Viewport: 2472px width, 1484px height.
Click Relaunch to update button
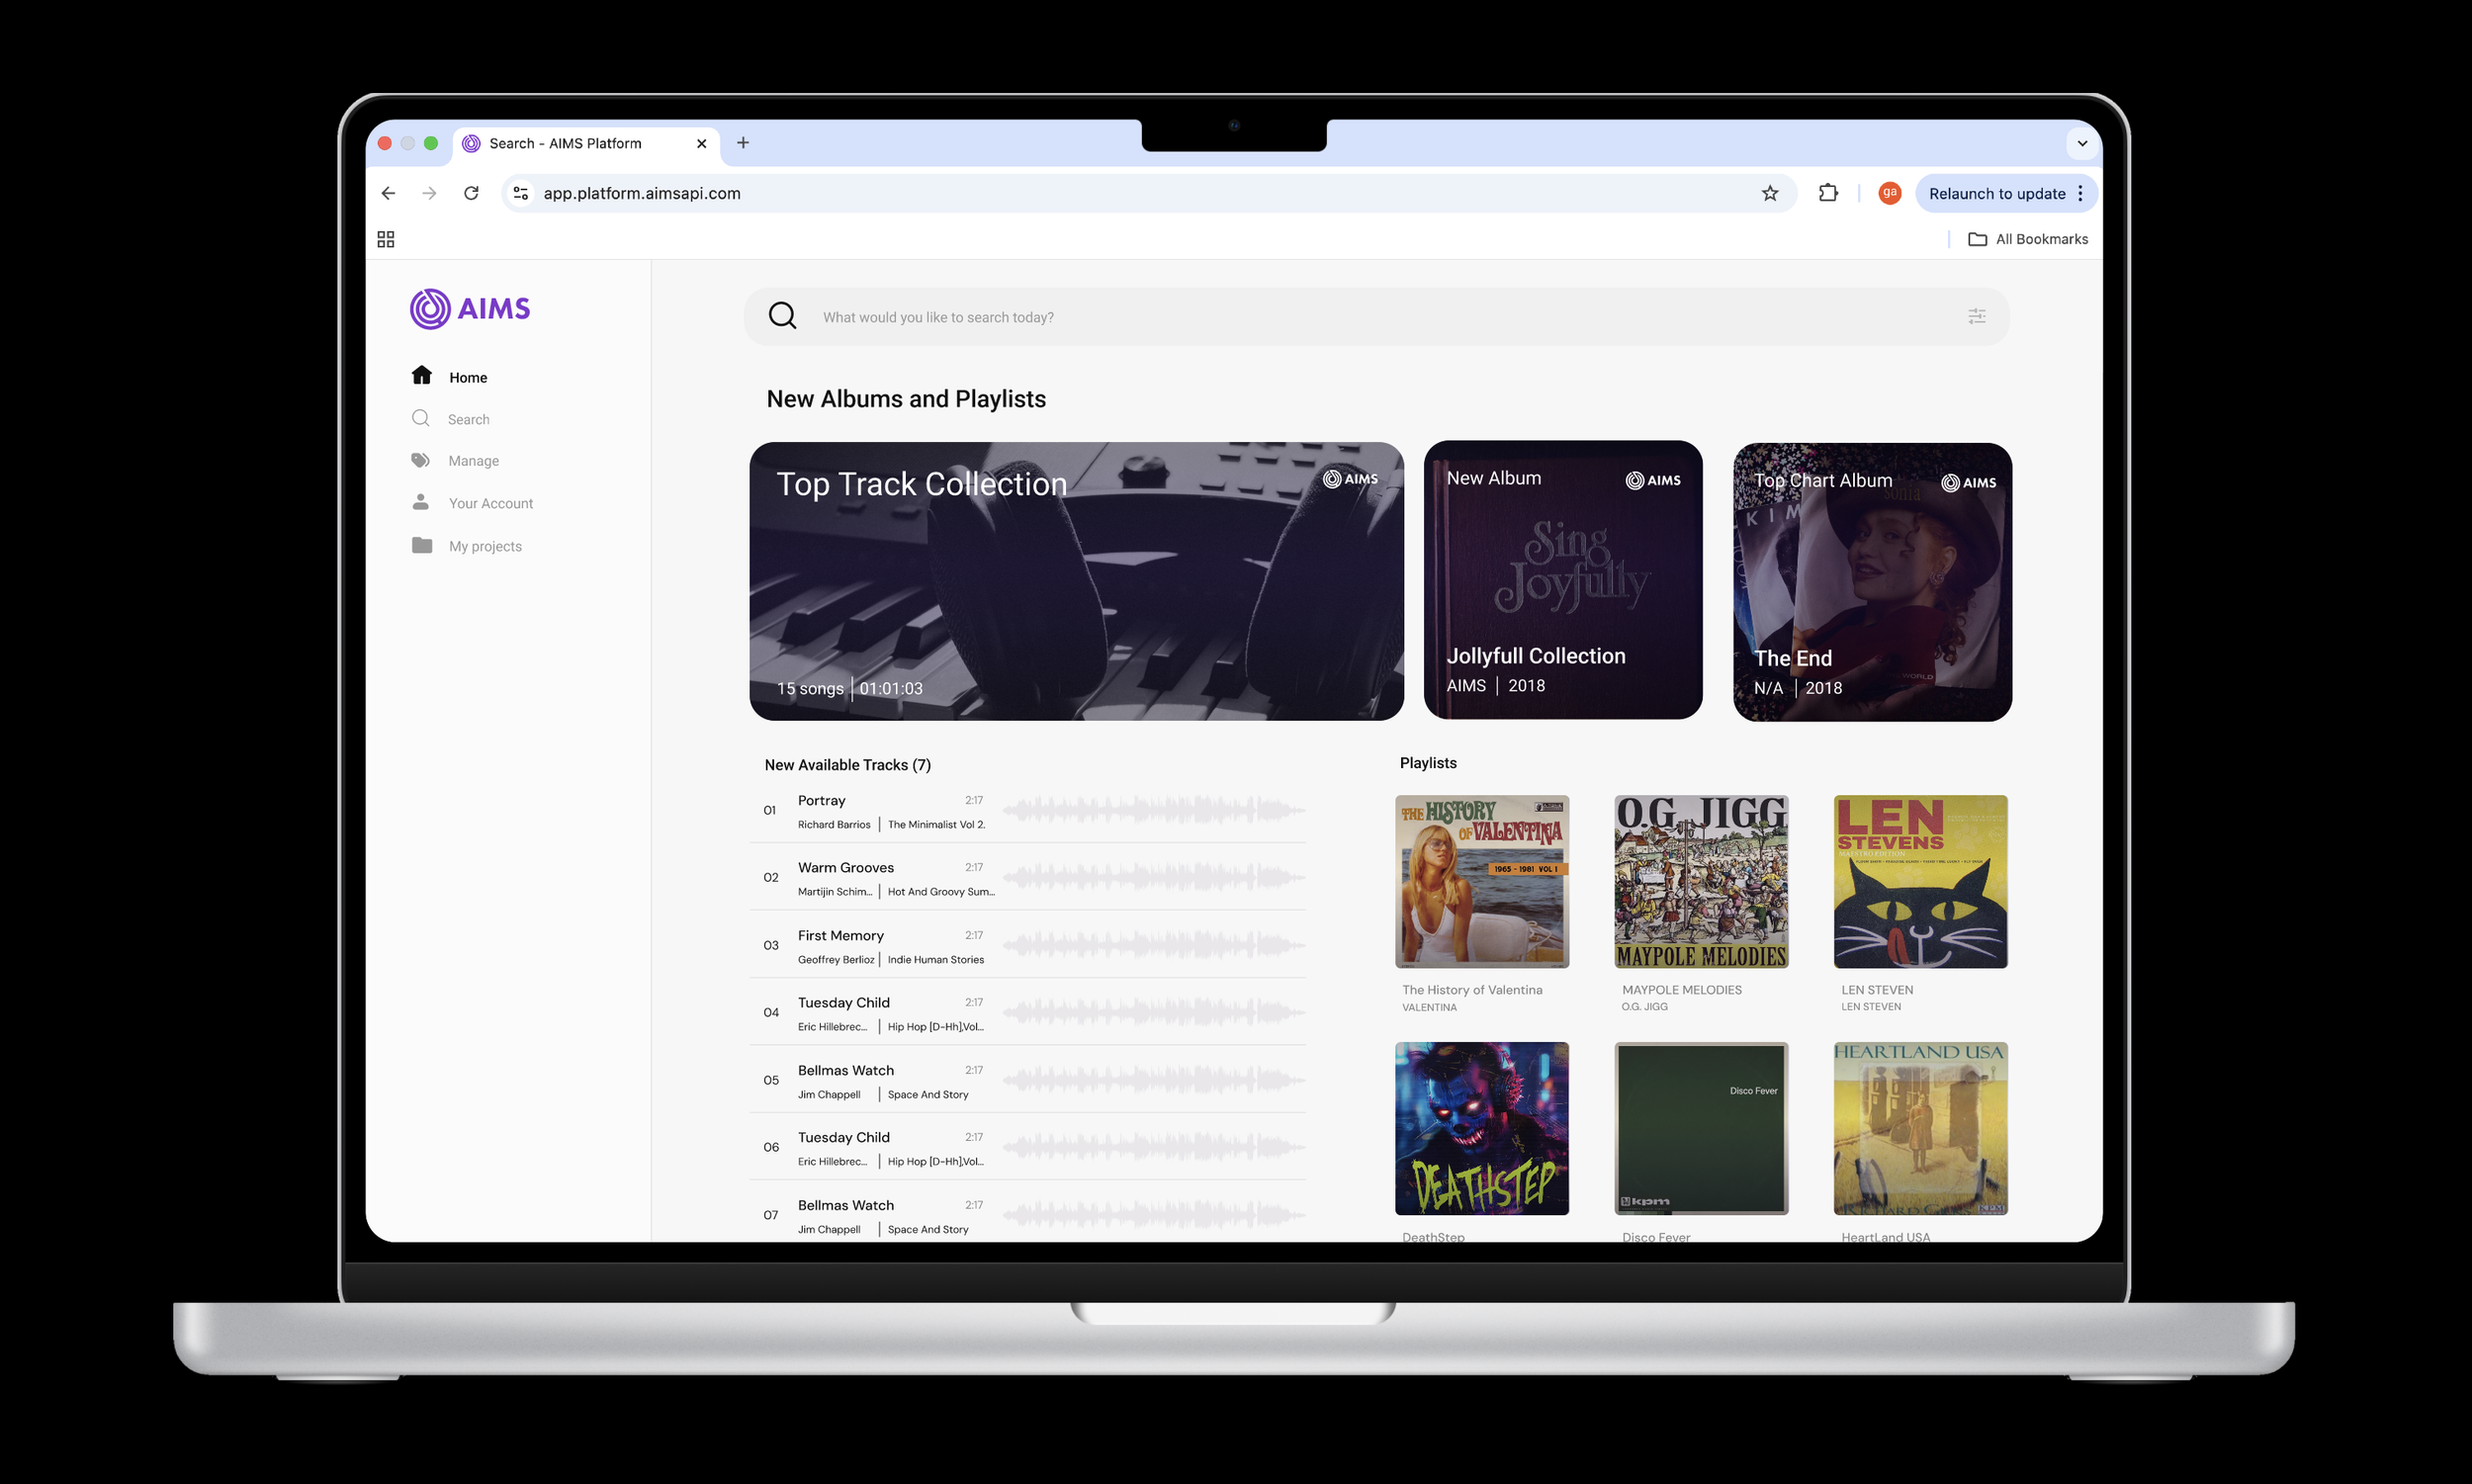(x=1995, y=193)
